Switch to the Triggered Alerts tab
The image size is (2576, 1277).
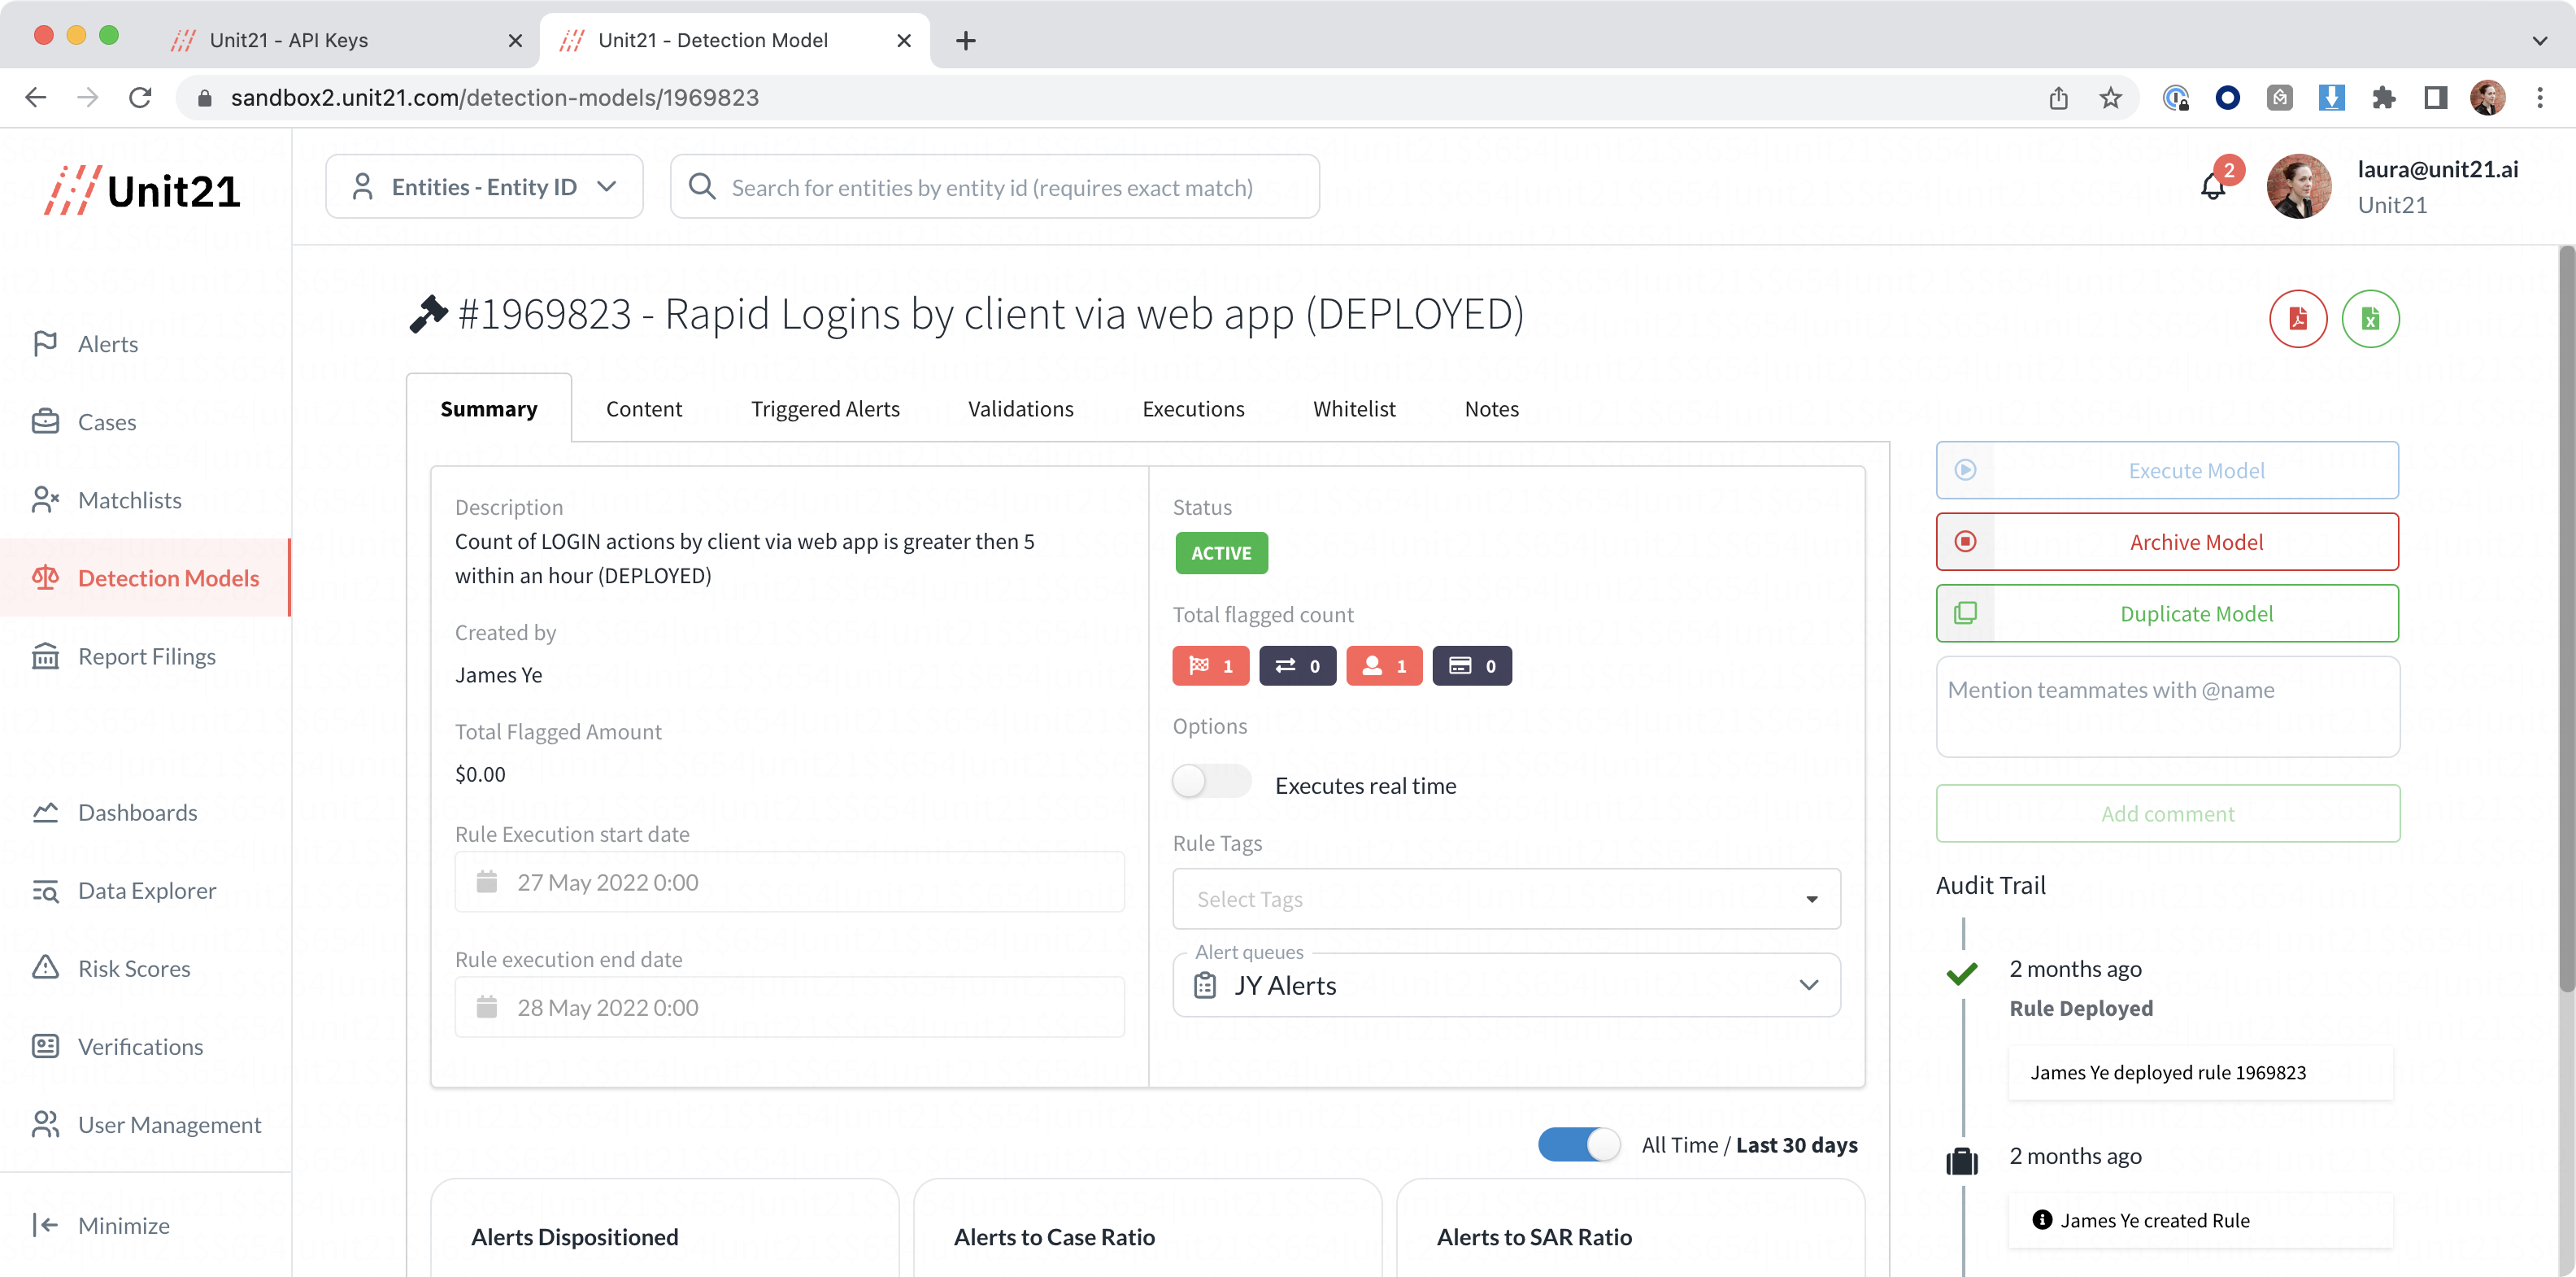pos(825,409)
